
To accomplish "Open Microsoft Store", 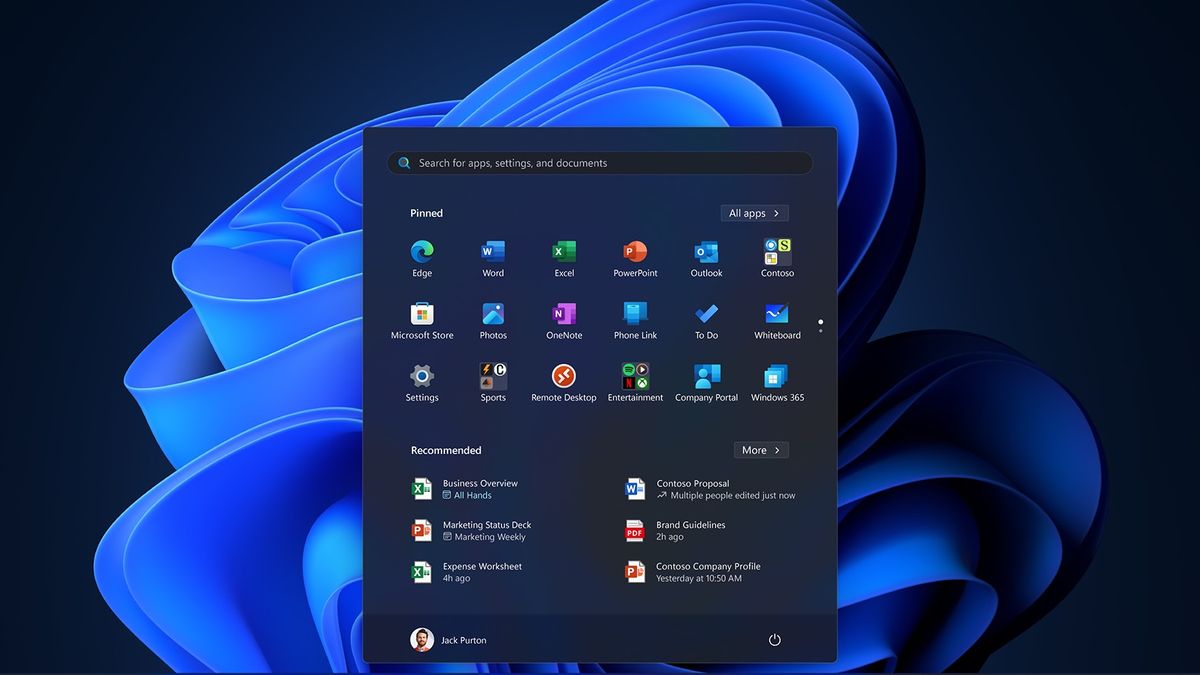I will [x=422, y=313].
